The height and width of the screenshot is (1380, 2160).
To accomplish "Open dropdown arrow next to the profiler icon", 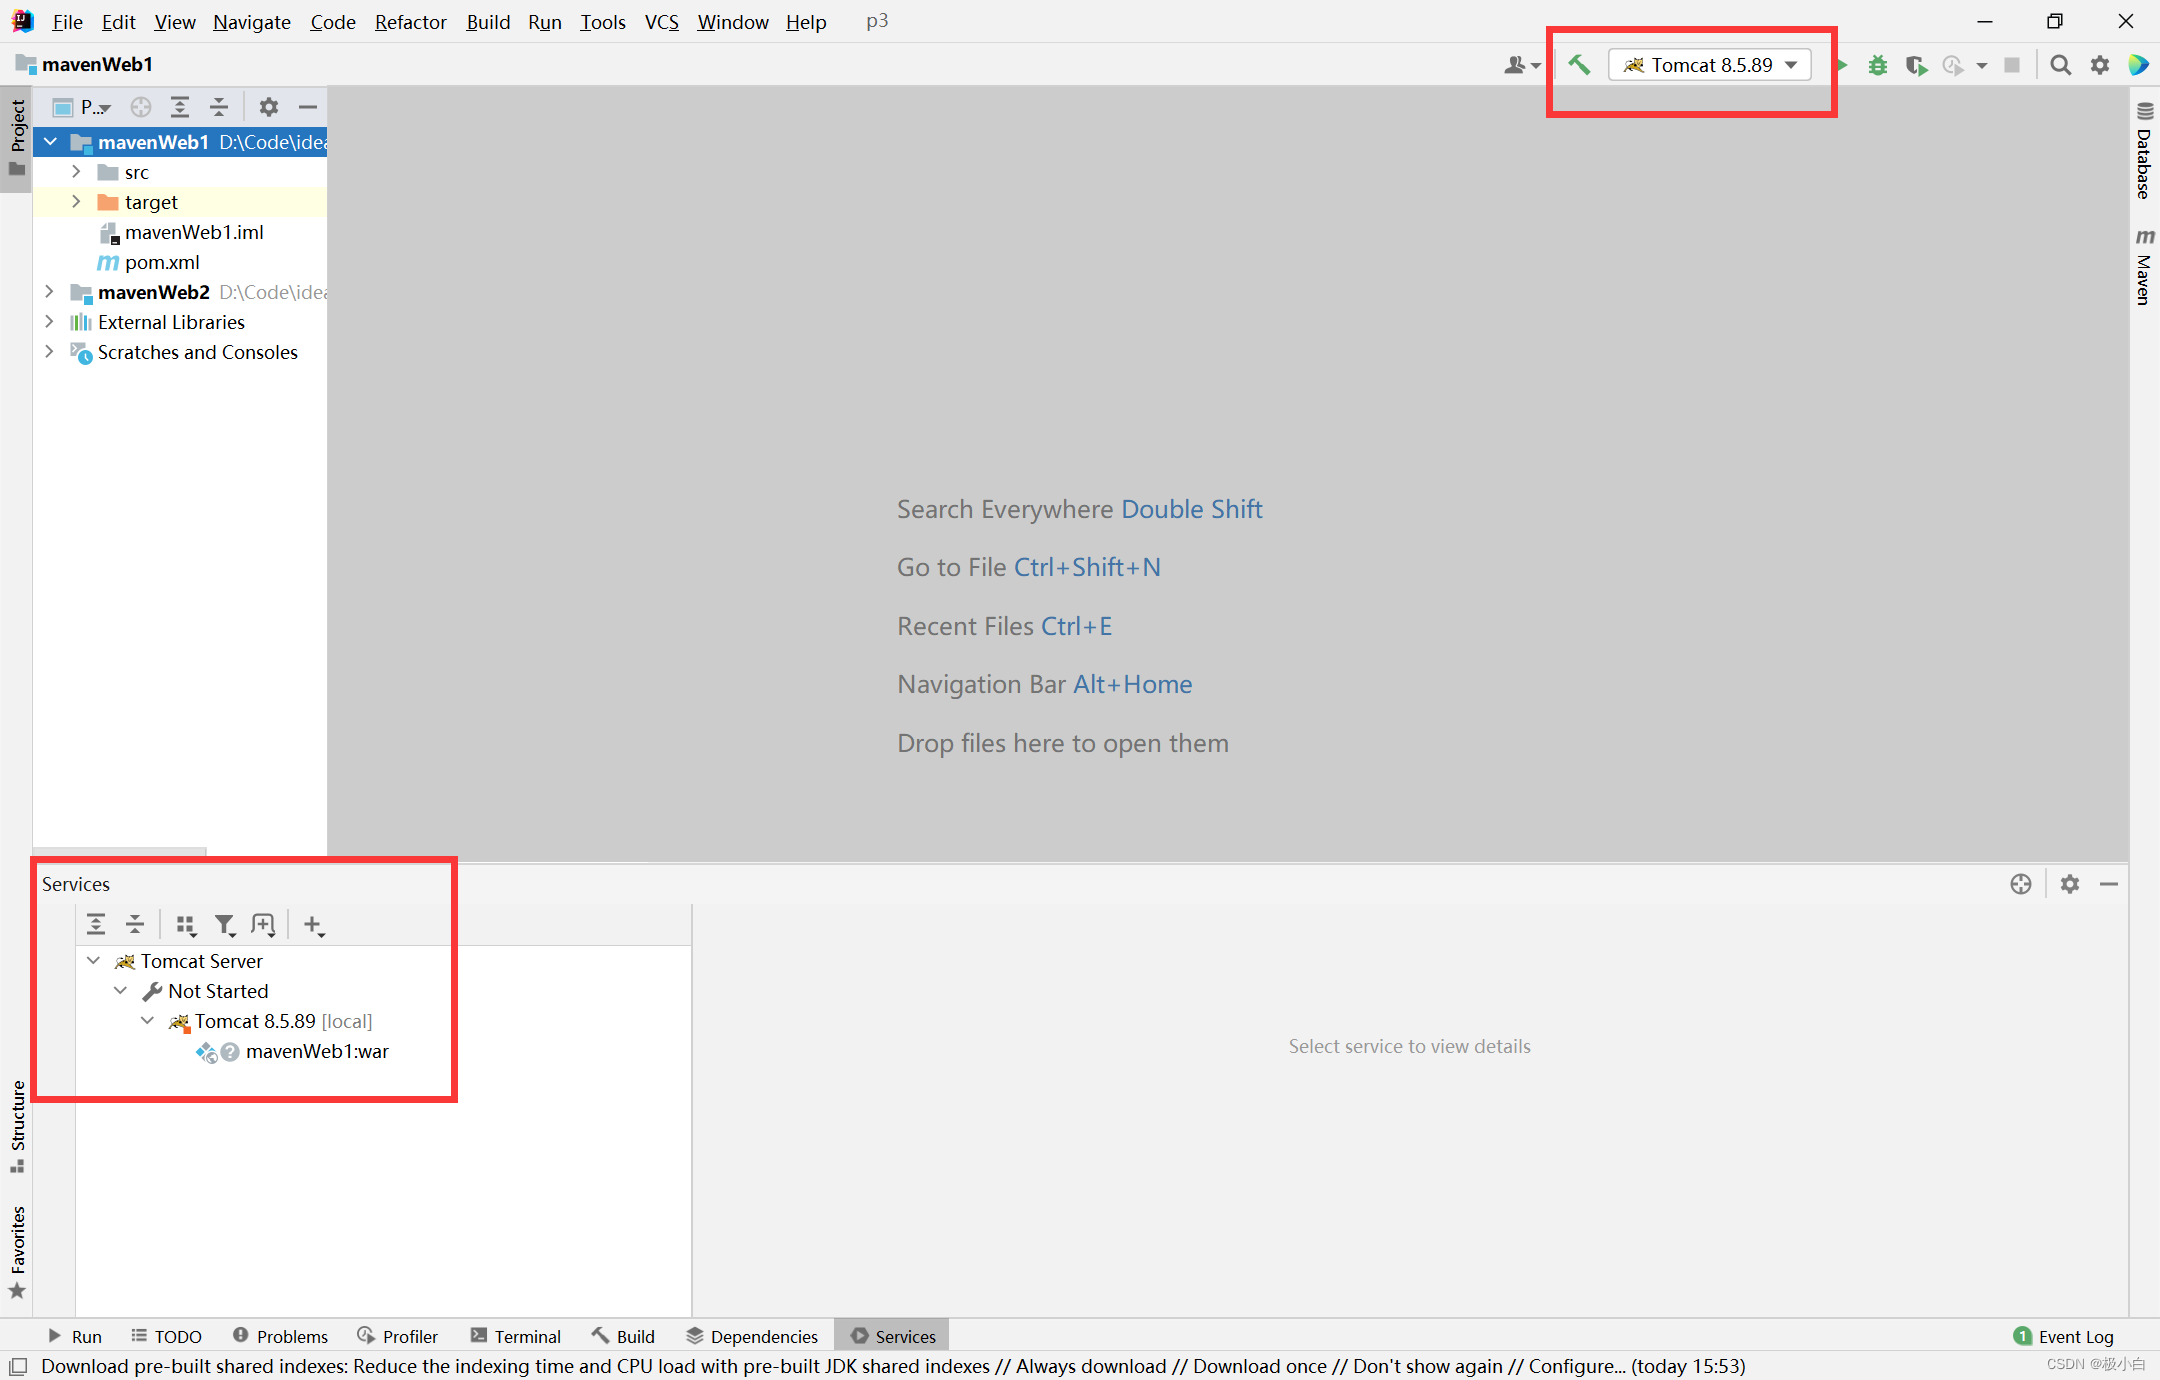I will (1982, 65).
